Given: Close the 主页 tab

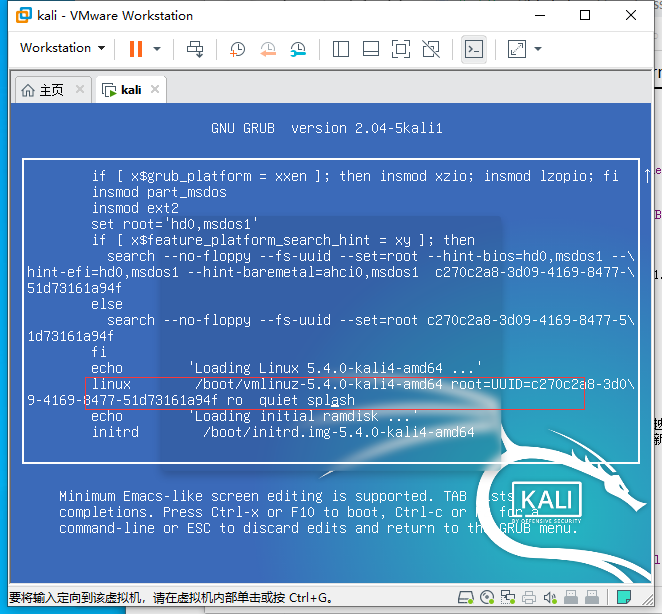Looking at the screenshot, I should click(80, 89).
